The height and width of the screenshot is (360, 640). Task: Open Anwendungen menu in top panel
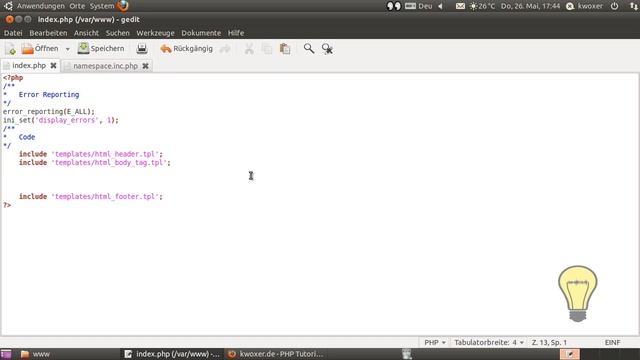coord(40,6)
